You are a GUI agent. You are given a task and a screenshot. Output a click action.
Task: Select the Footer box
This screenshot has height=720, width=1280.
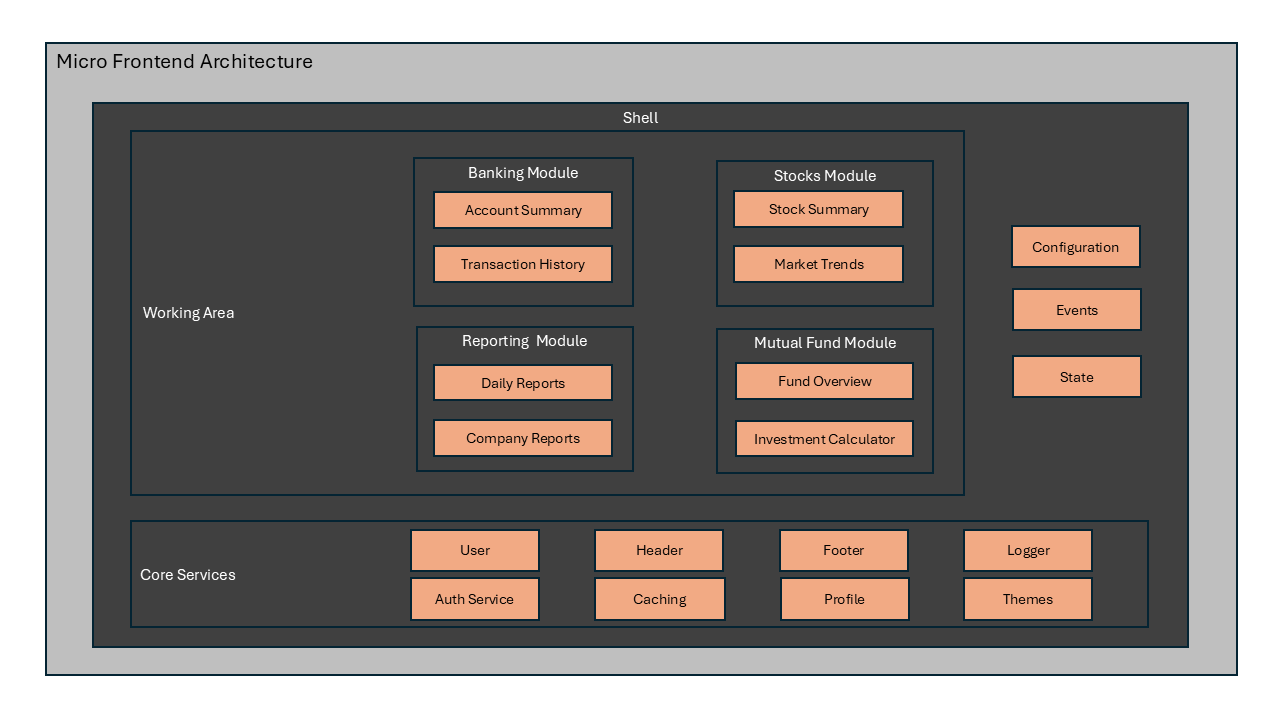point(844,550)
